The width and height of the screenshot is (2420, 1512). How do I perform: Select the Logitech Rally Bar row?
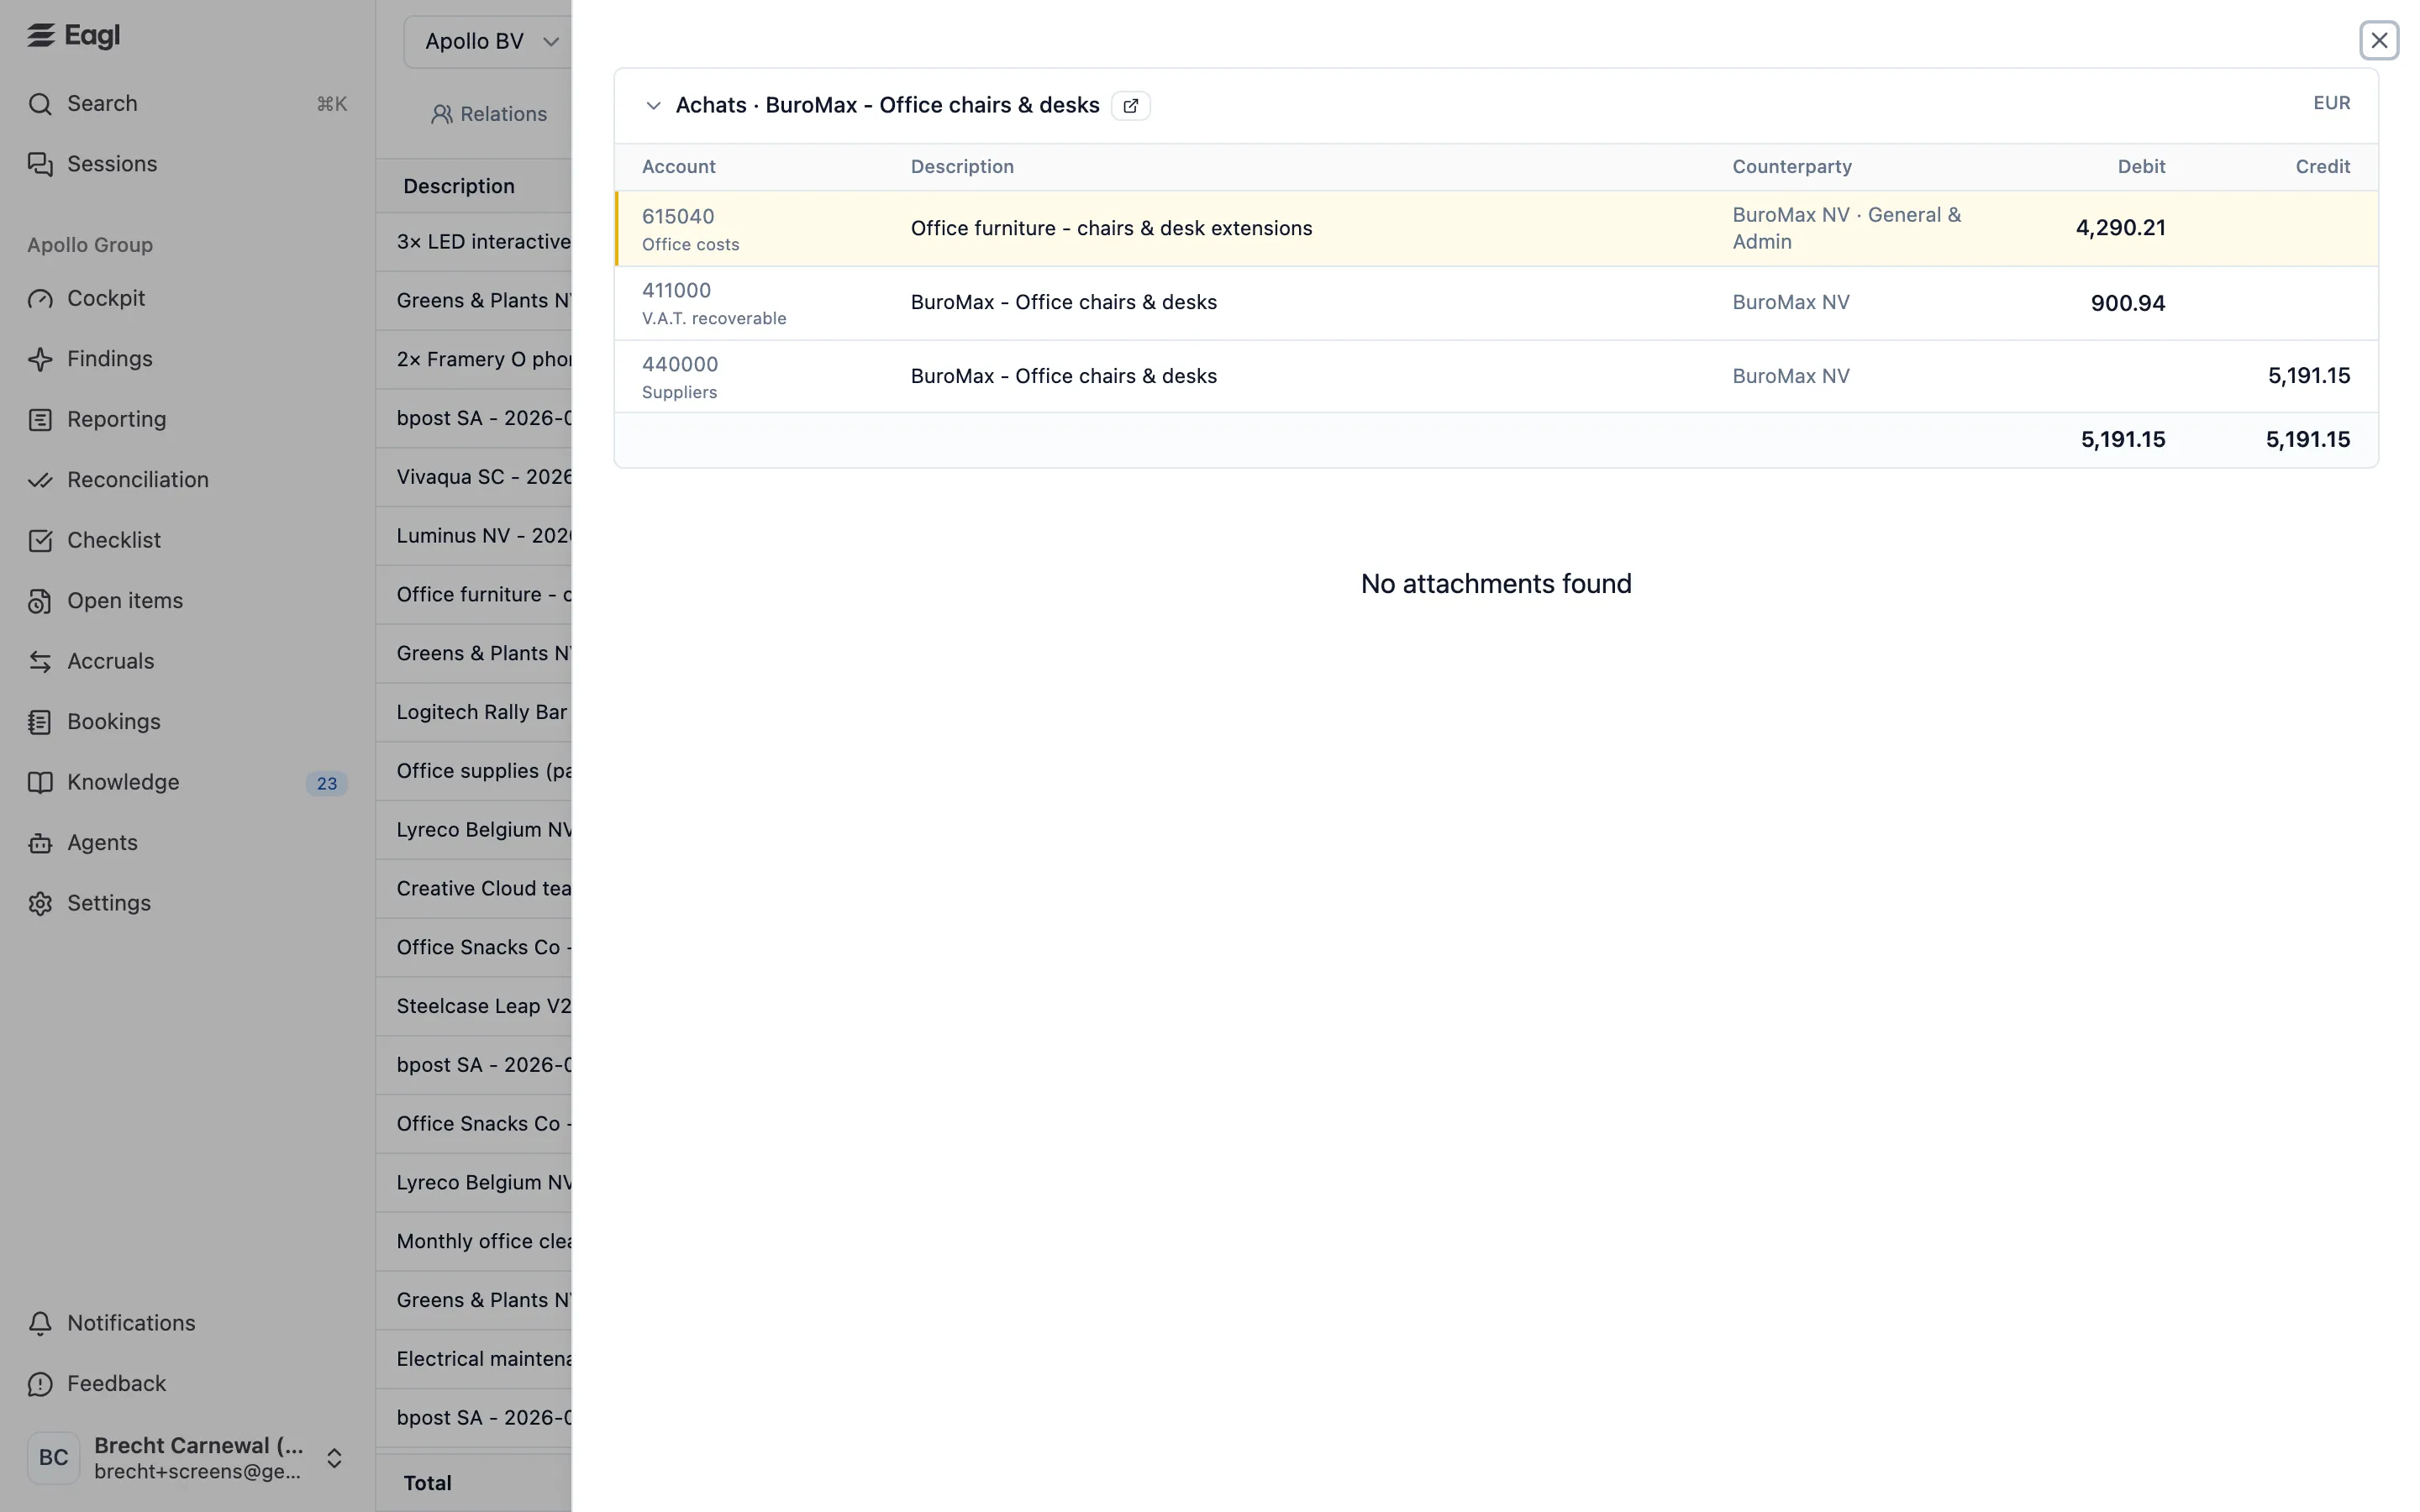click(x=474, y=713)
